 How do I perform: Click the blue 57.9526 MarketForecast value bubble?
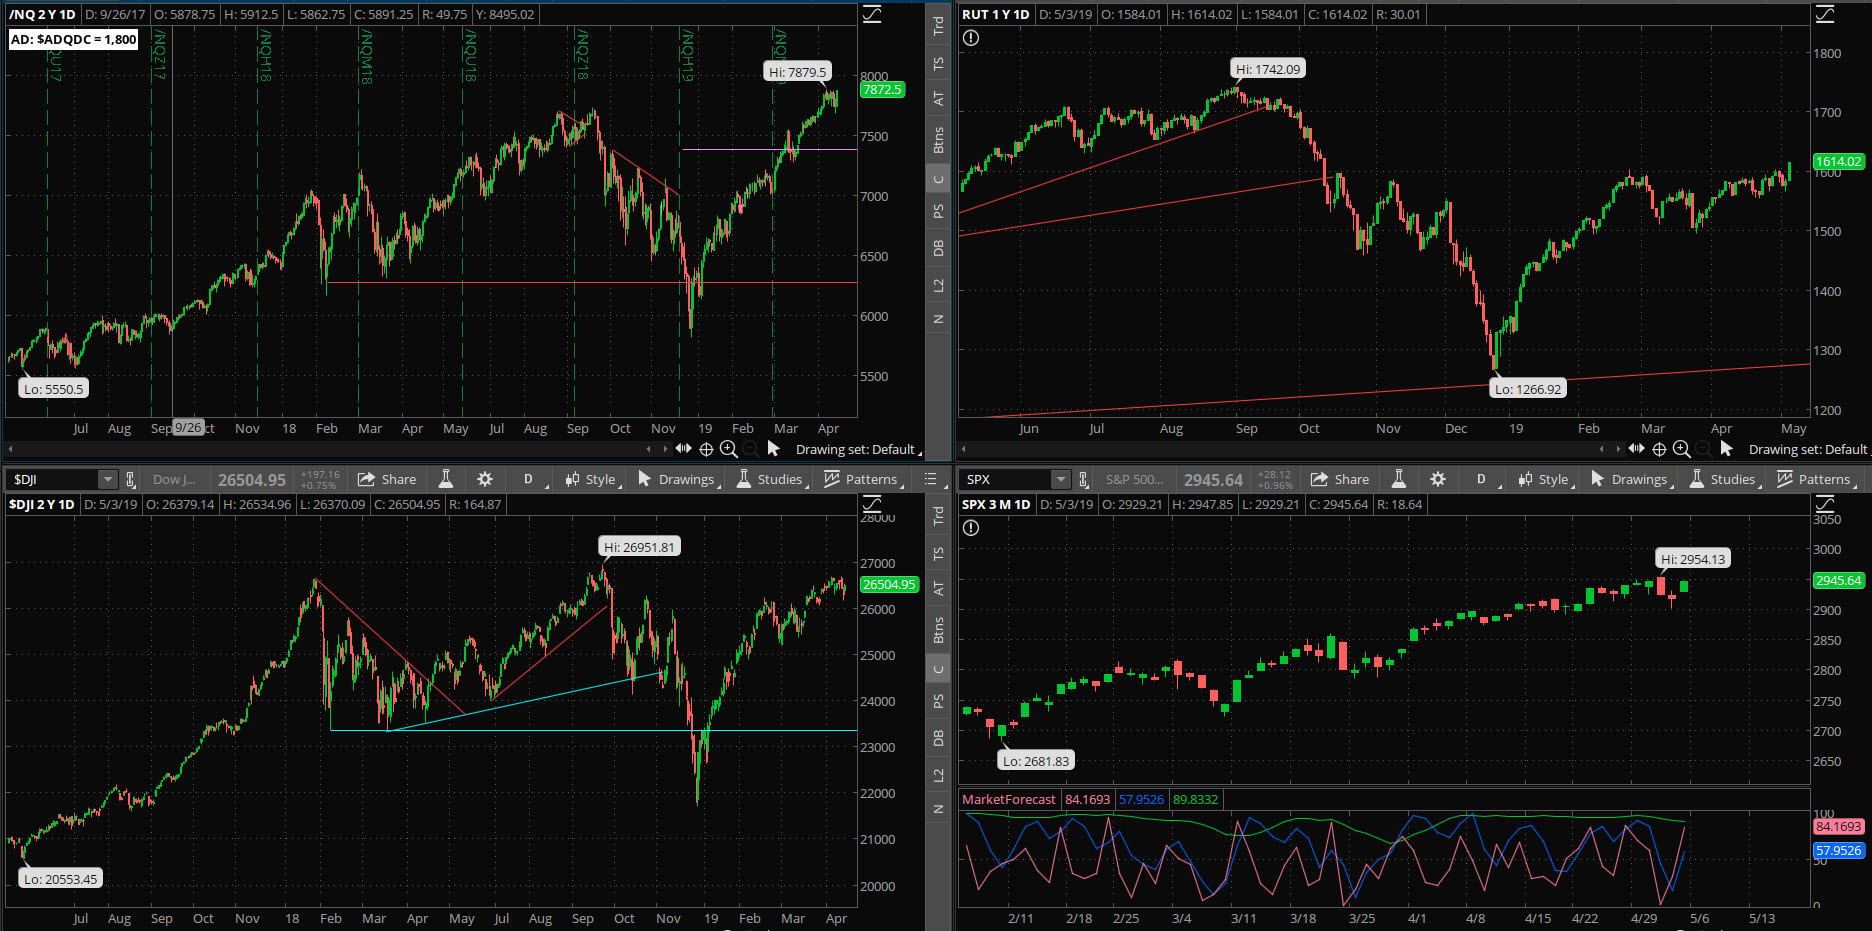pos(1838,850)
